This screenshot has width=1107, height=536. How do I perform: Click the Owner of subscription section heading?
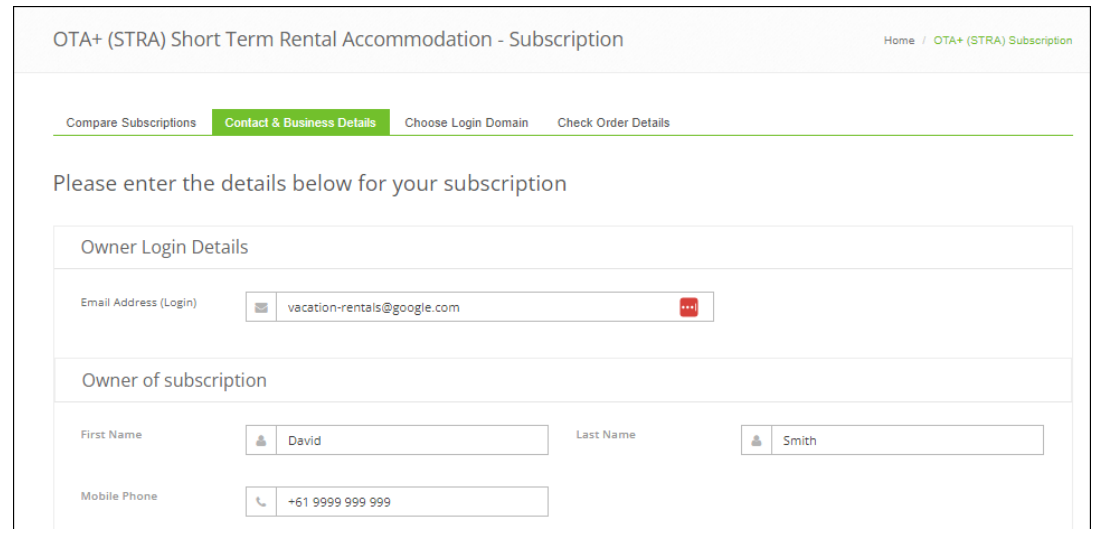(174, 380)
